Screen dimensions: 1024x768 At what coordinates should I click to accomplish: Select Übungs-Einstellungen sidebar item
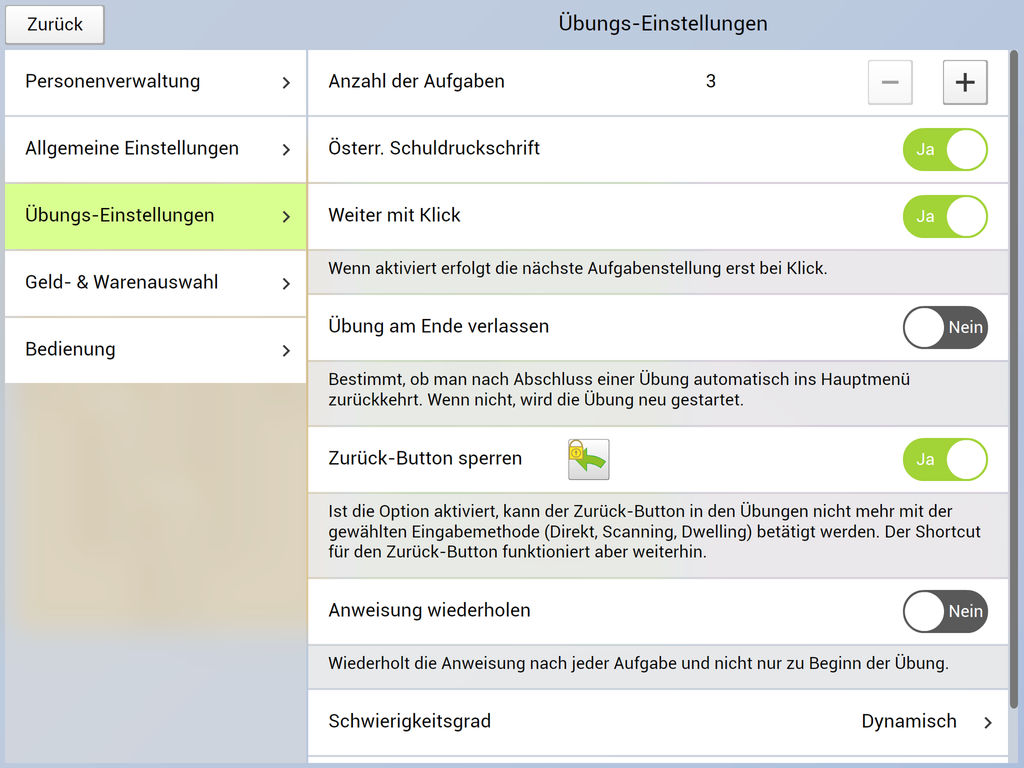pyautogui.click(x=155, y=216)
